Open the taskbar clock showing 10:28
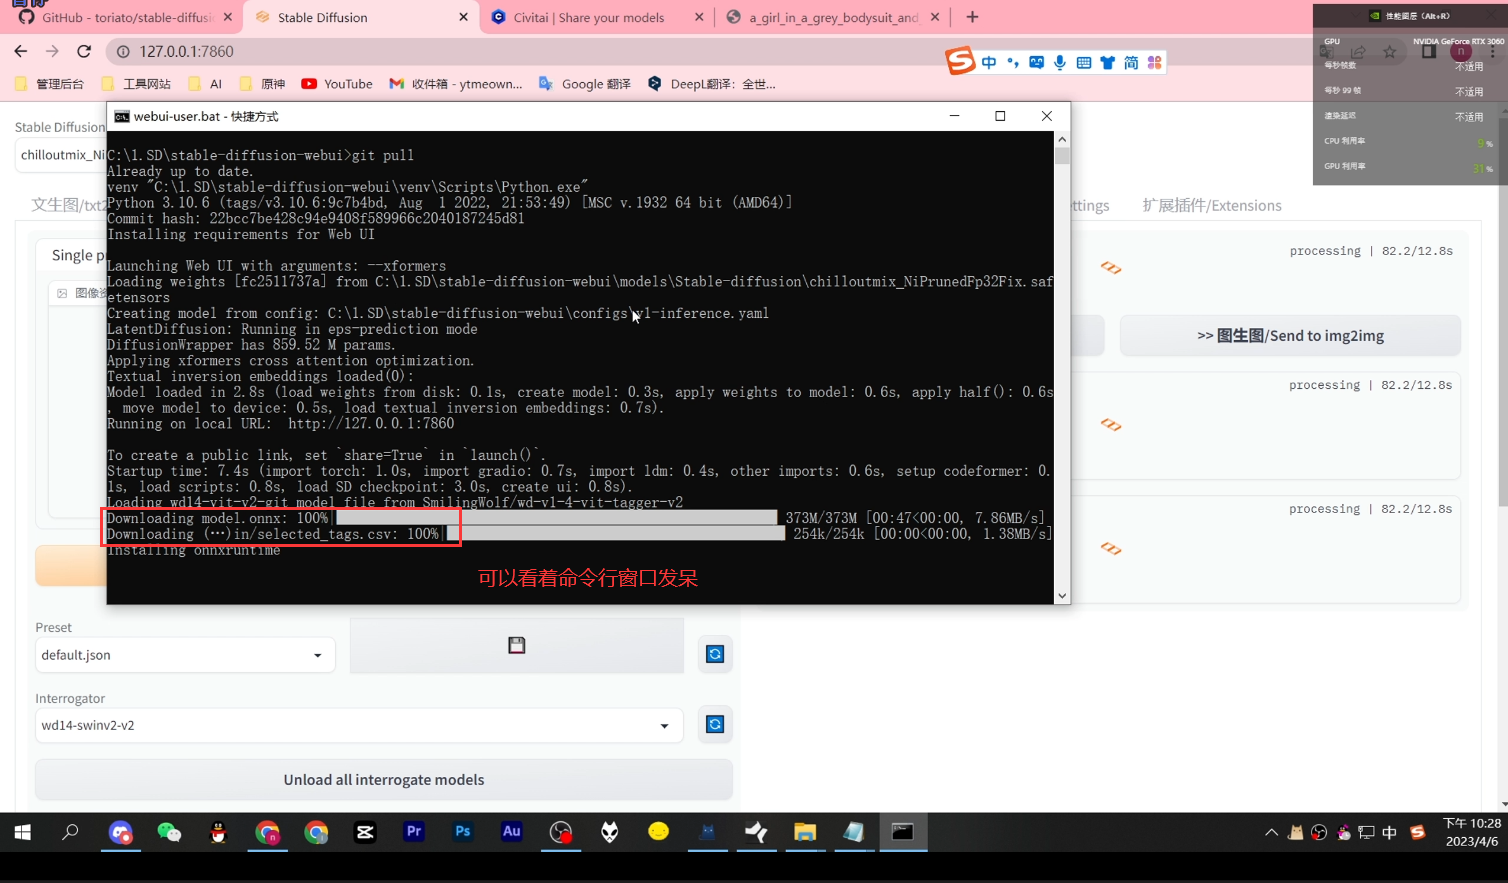The image size is (1508, 883). [1471, 832]
